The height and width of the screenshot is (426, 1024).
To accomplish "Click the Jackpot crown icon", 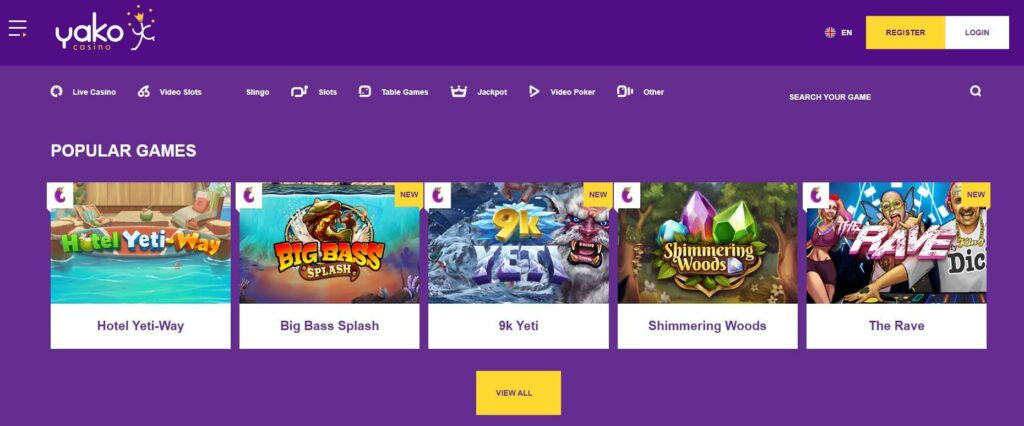I will pos(458,91).
